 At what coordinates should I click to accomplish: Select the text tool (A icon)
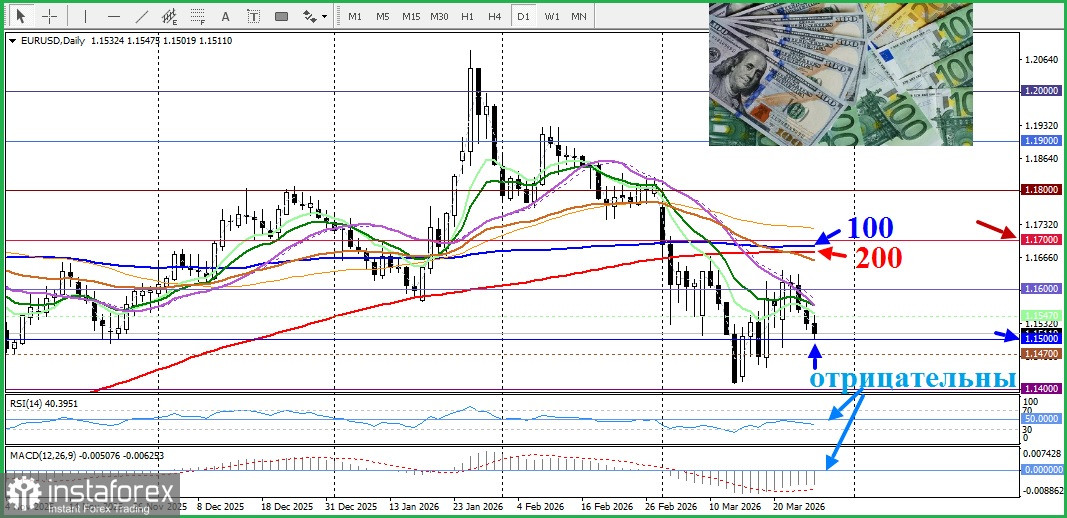pos(225,16)
